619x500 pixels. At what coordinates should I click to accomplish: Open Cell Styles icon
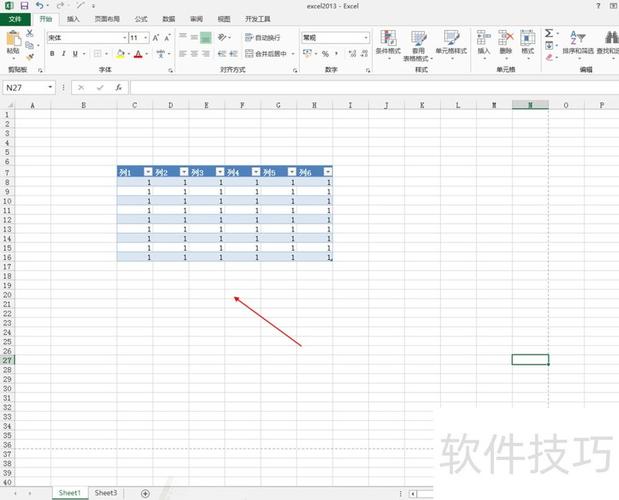tap(451, 38)
